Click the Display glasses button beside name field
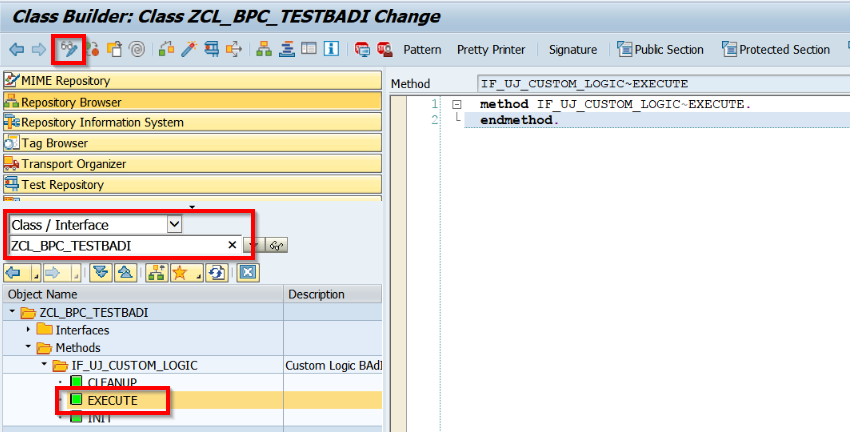Image resolution: width=850 pixels, height=432 pixels. pyautogui.click(x=276, y=246)
